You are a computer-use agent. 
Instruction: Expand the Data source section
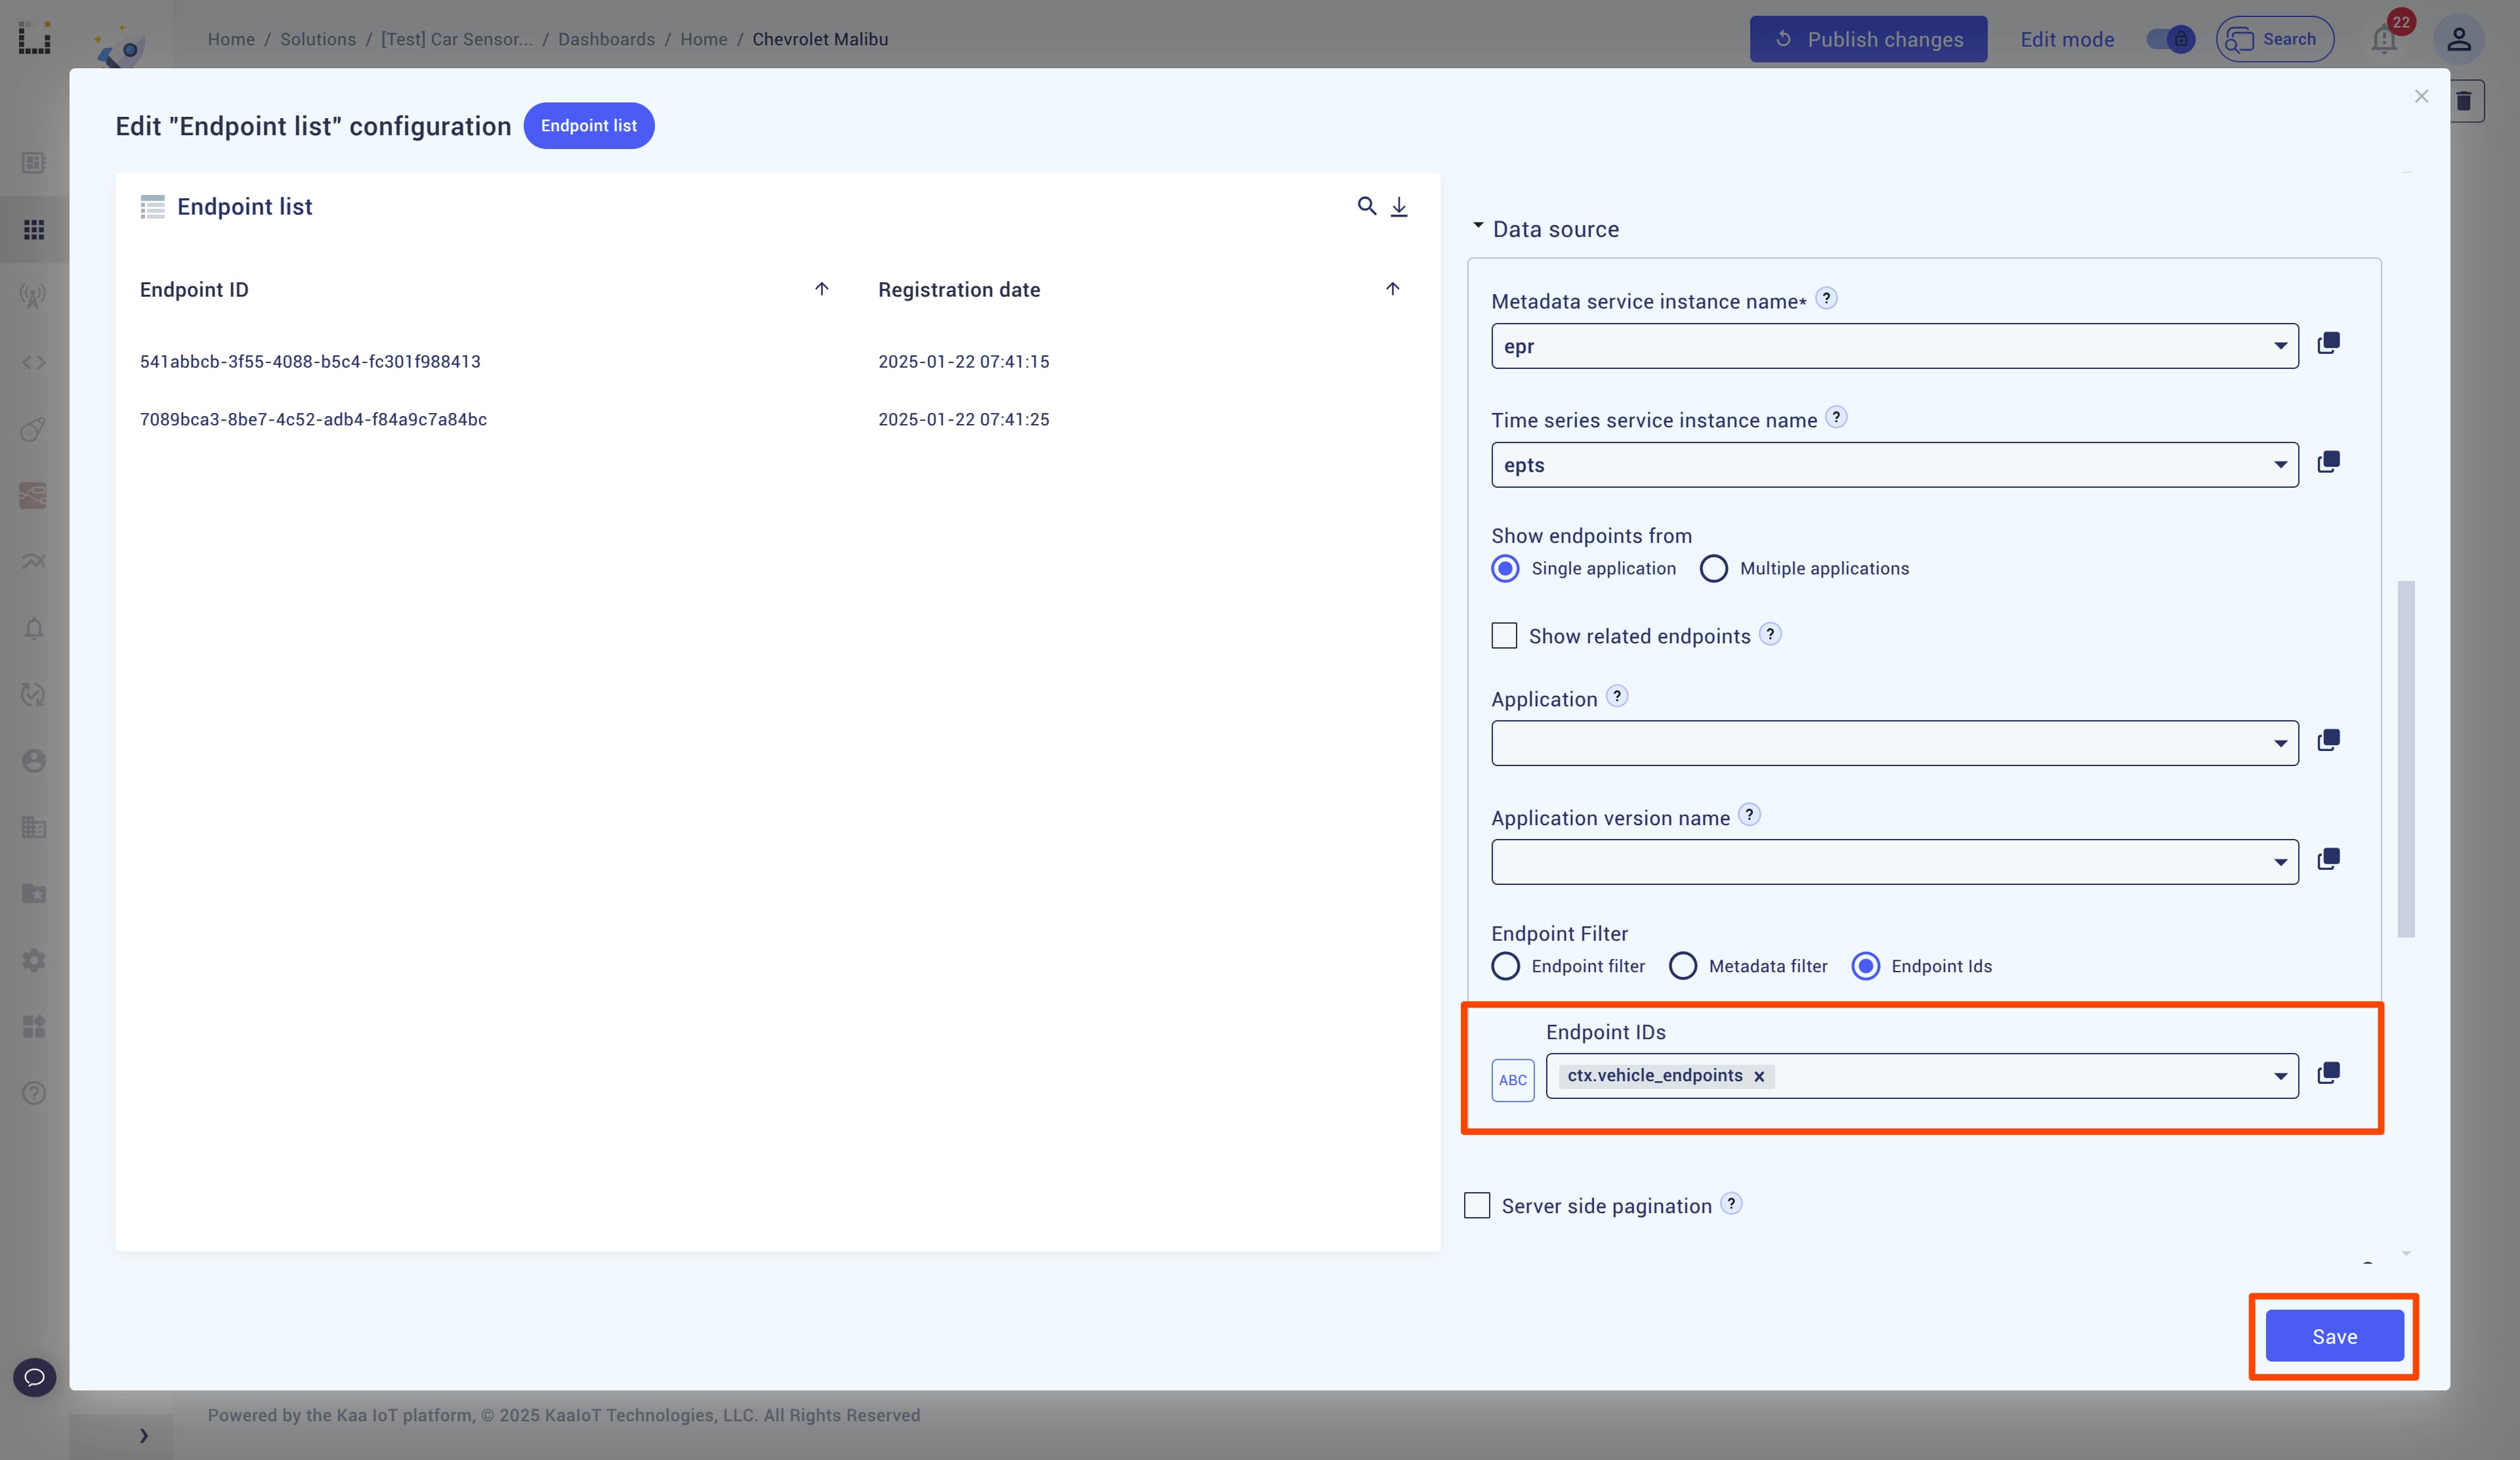coord(1478,228)
